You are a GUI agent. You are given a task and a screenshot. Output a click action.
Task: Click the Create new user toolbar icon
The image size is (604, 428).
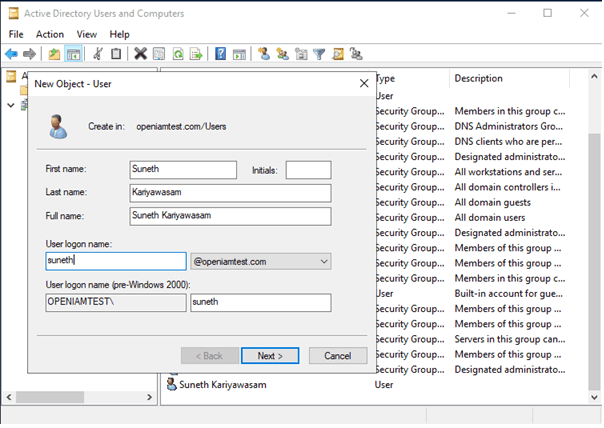[263, 54]
